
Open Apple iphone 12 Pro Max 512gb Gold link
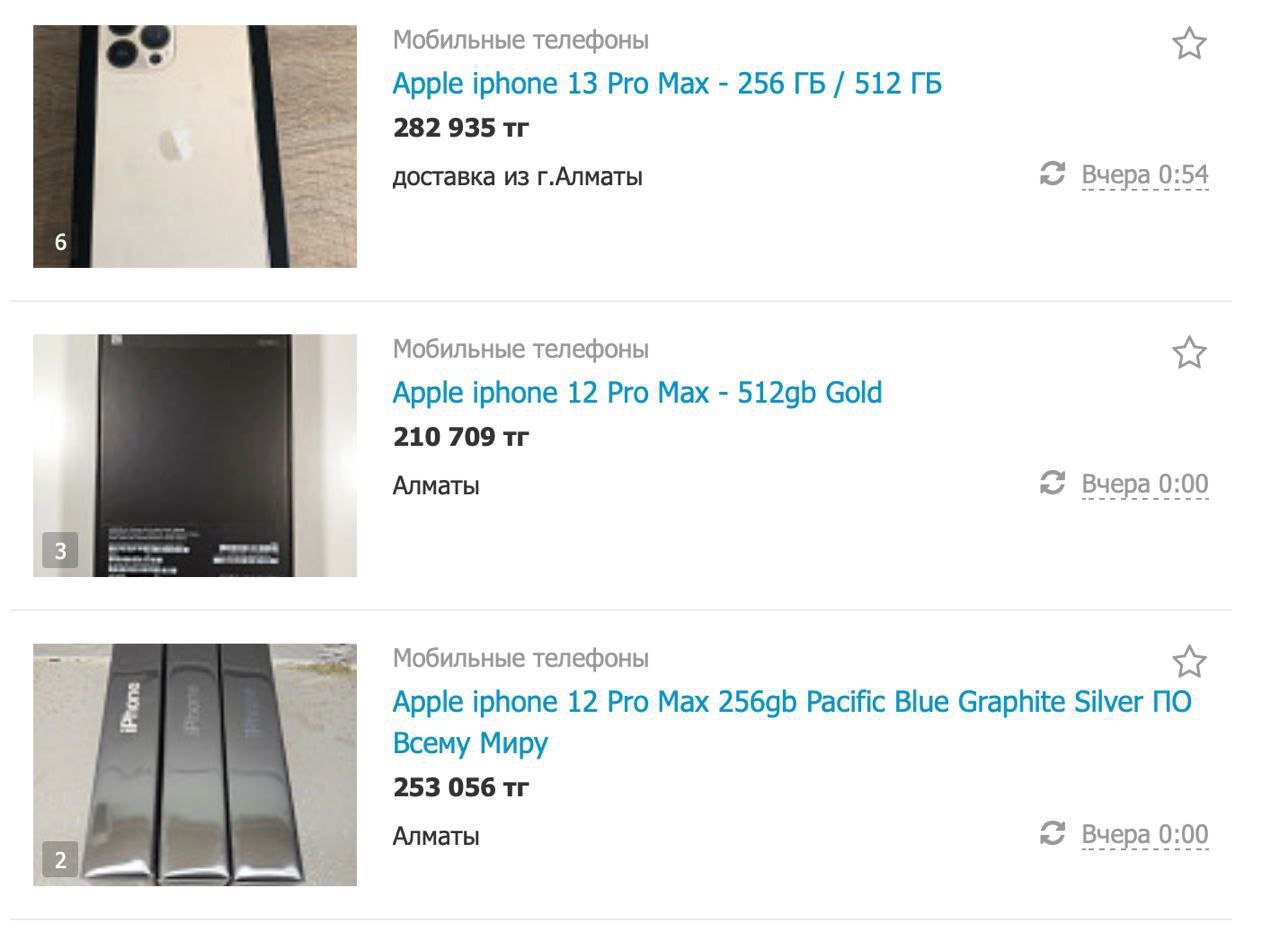[637, 393]
